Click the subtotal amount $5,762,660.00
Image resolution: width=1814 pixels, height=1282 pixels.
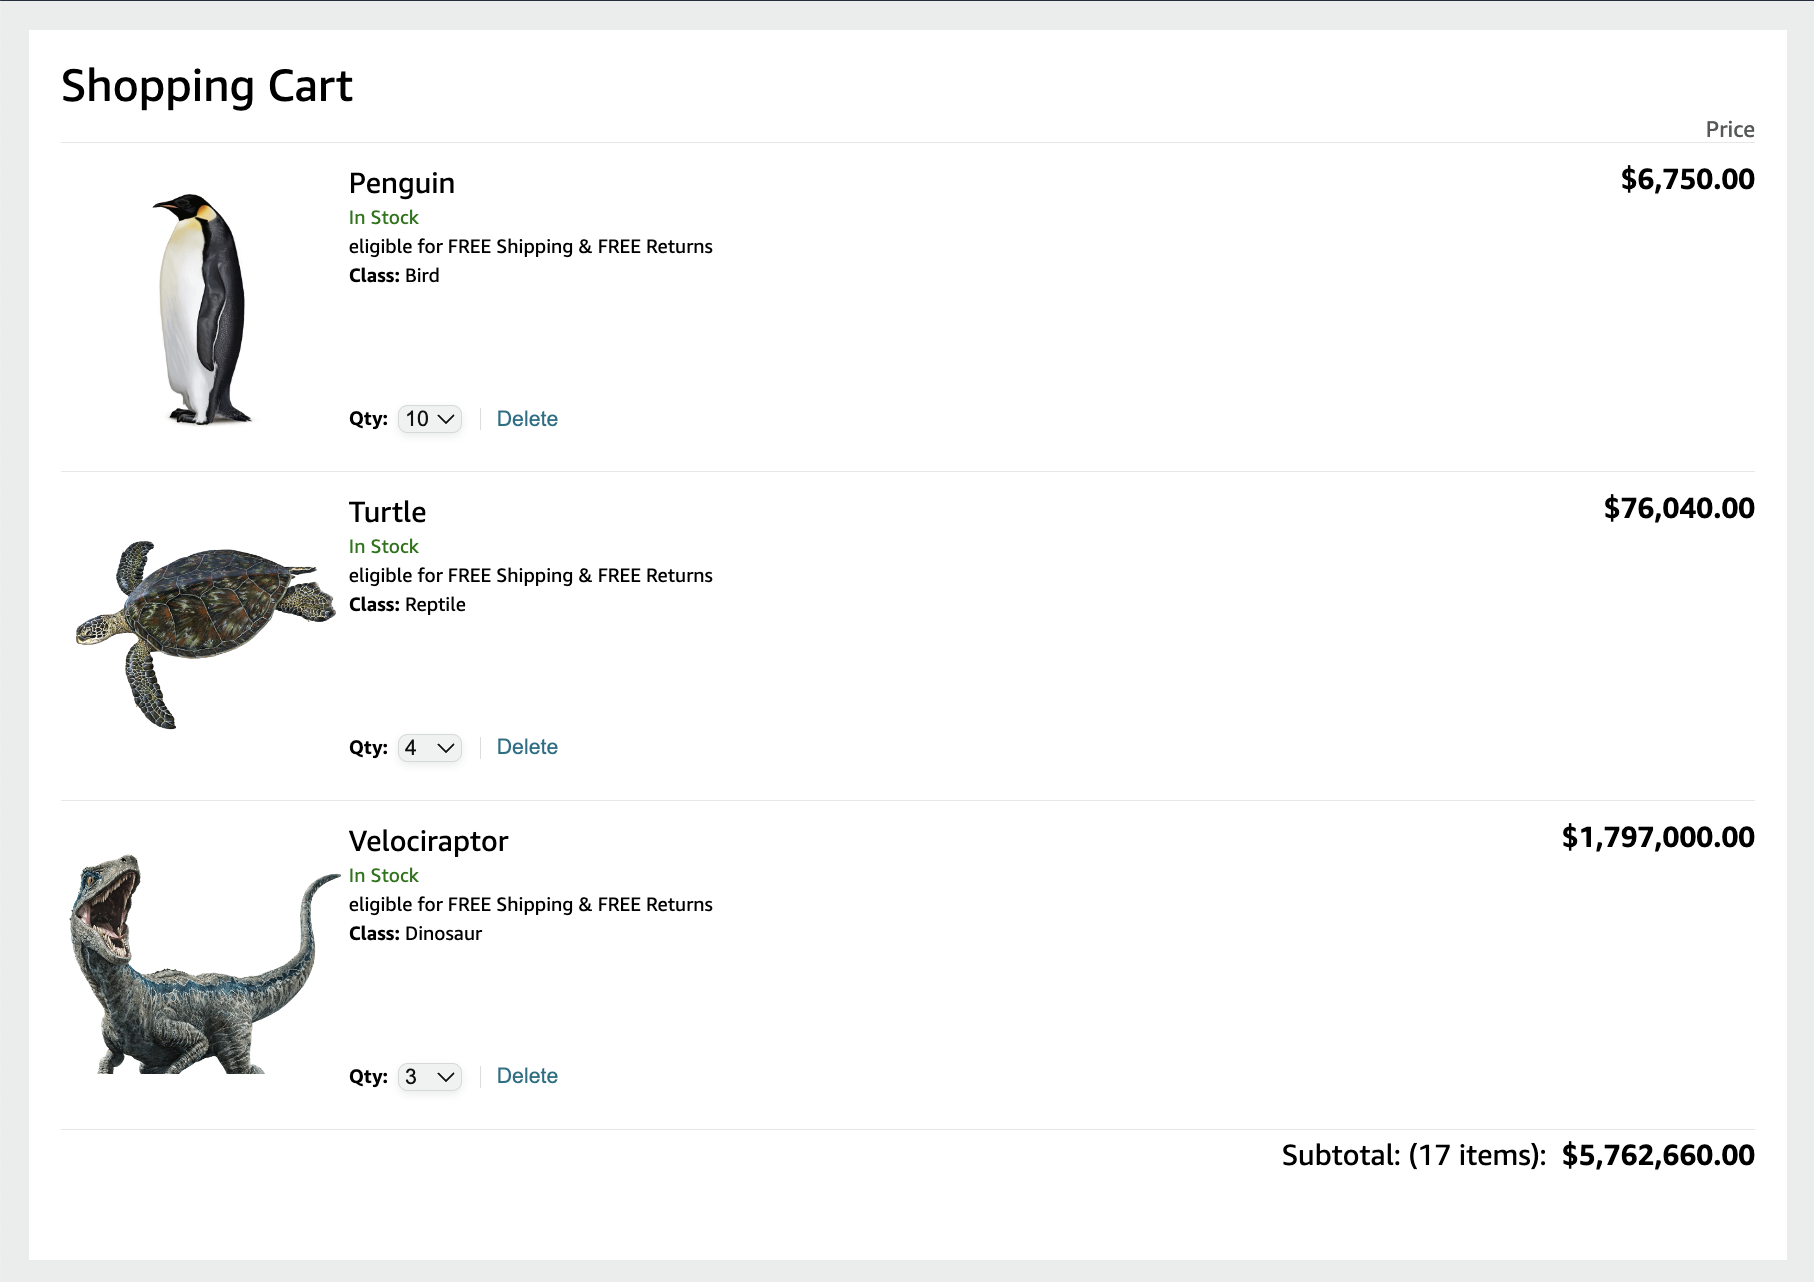click(x=1657, y=1156)
